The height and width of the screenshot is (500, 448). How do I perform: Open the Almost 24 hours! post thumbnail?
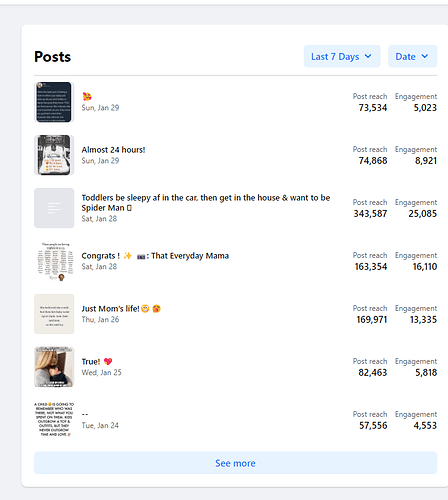54,155
